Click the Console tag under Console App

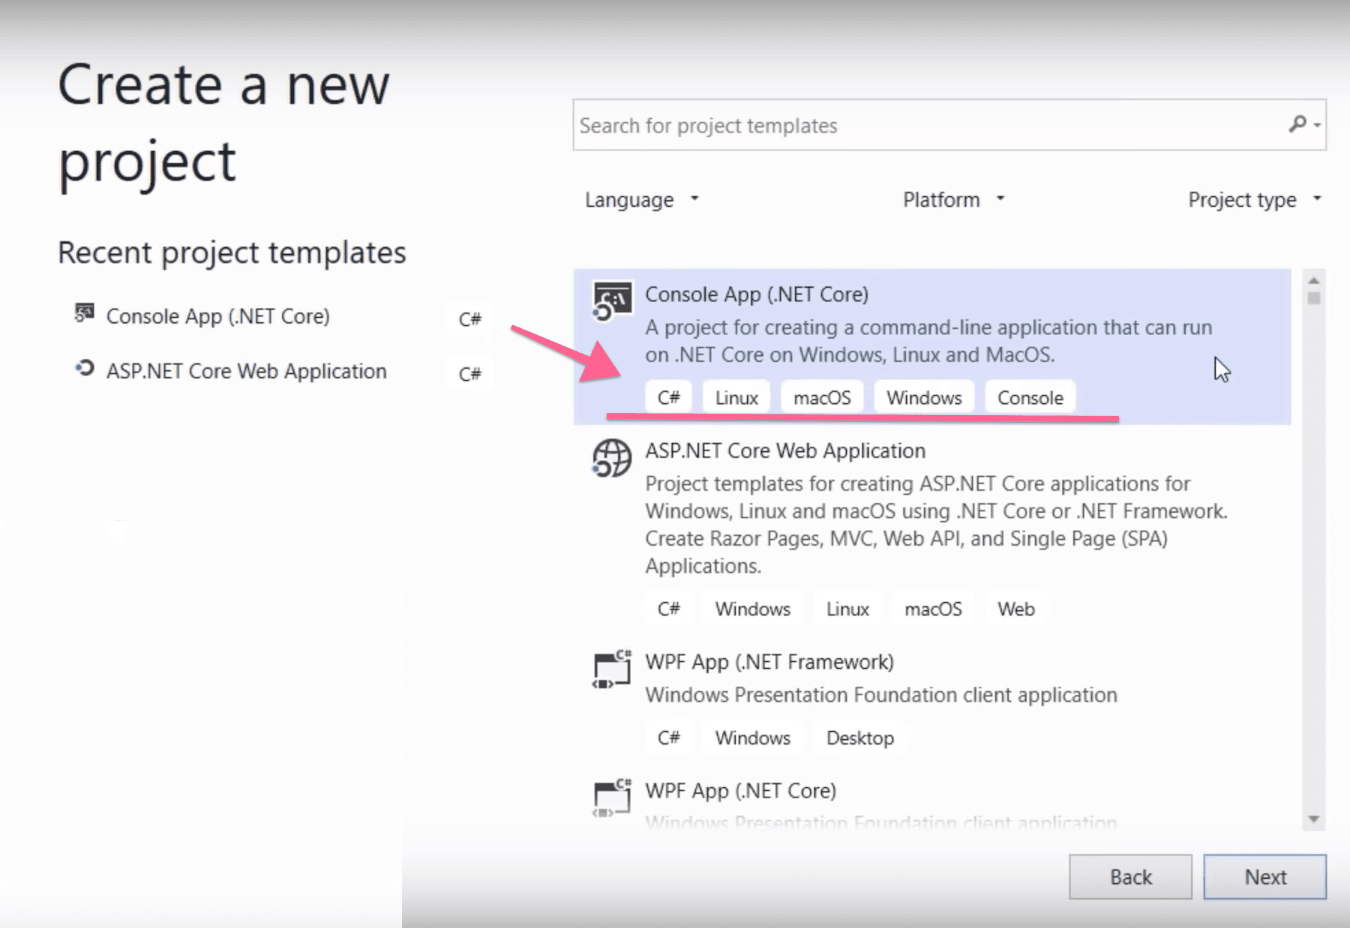tap(1030, 398)
